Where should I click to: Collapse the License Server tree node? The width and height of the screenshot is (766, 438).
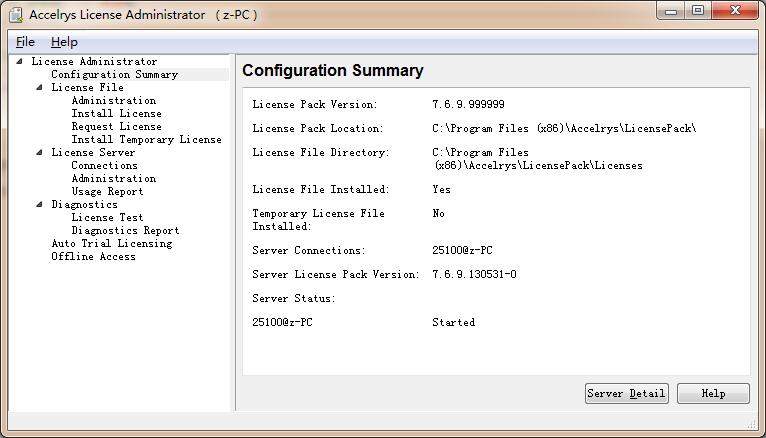tap(40, 153)
